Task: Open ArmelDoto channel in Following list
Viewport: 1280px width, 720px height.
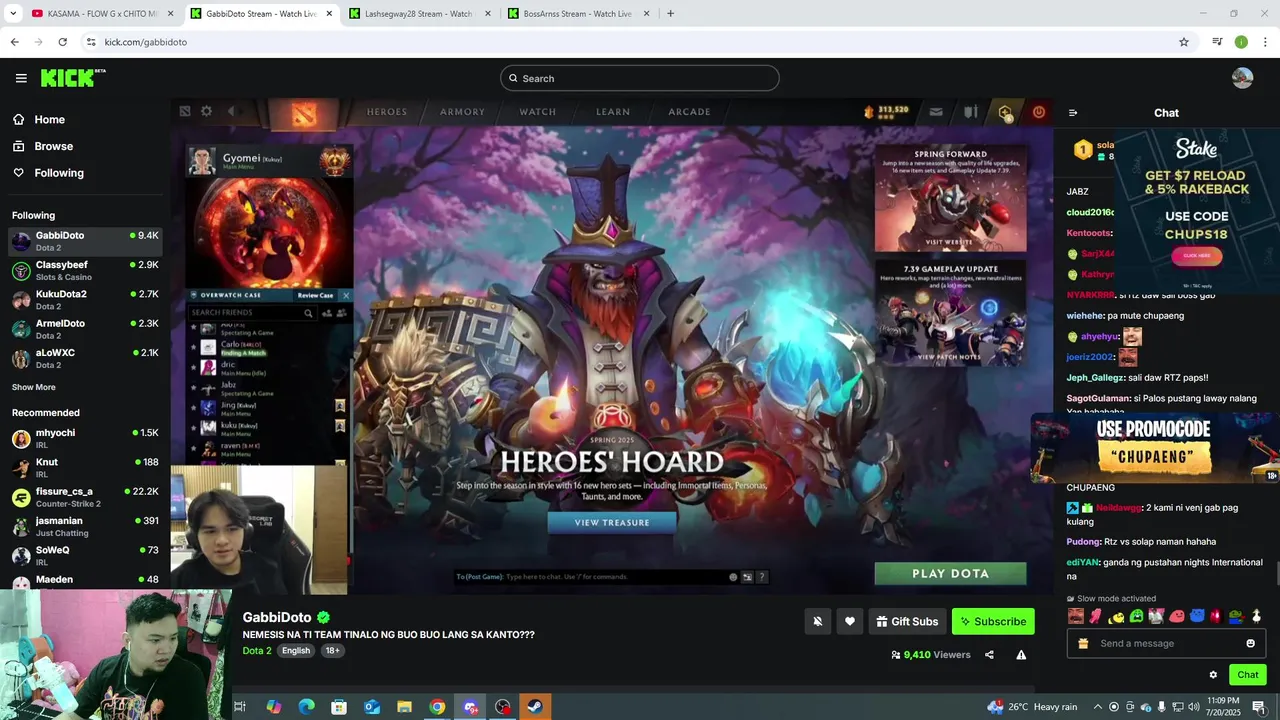Action: (x=85, y=329)
